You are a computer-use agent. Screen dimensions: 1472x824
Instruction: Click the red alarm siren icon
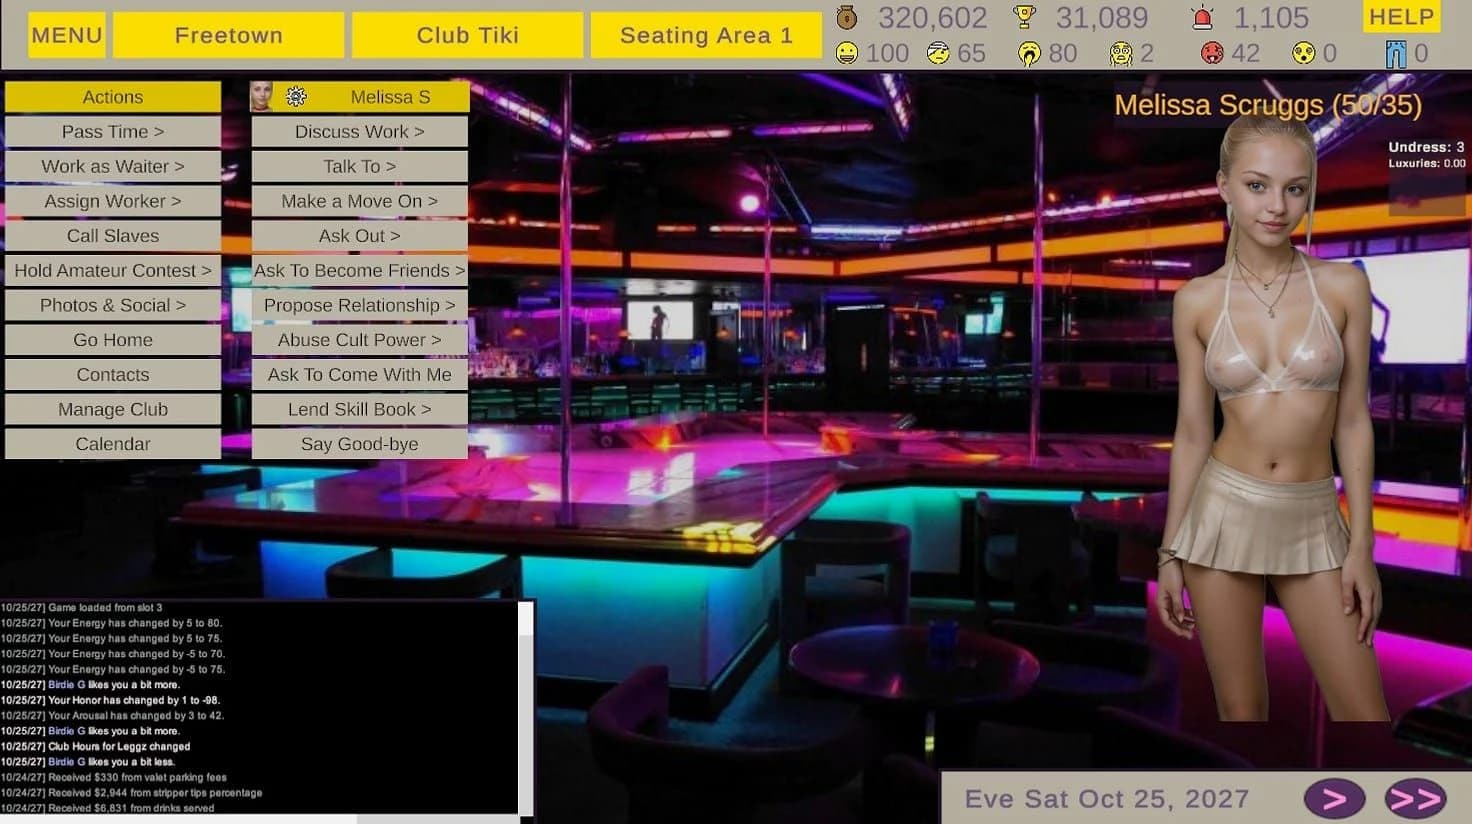click(1205, 17)
